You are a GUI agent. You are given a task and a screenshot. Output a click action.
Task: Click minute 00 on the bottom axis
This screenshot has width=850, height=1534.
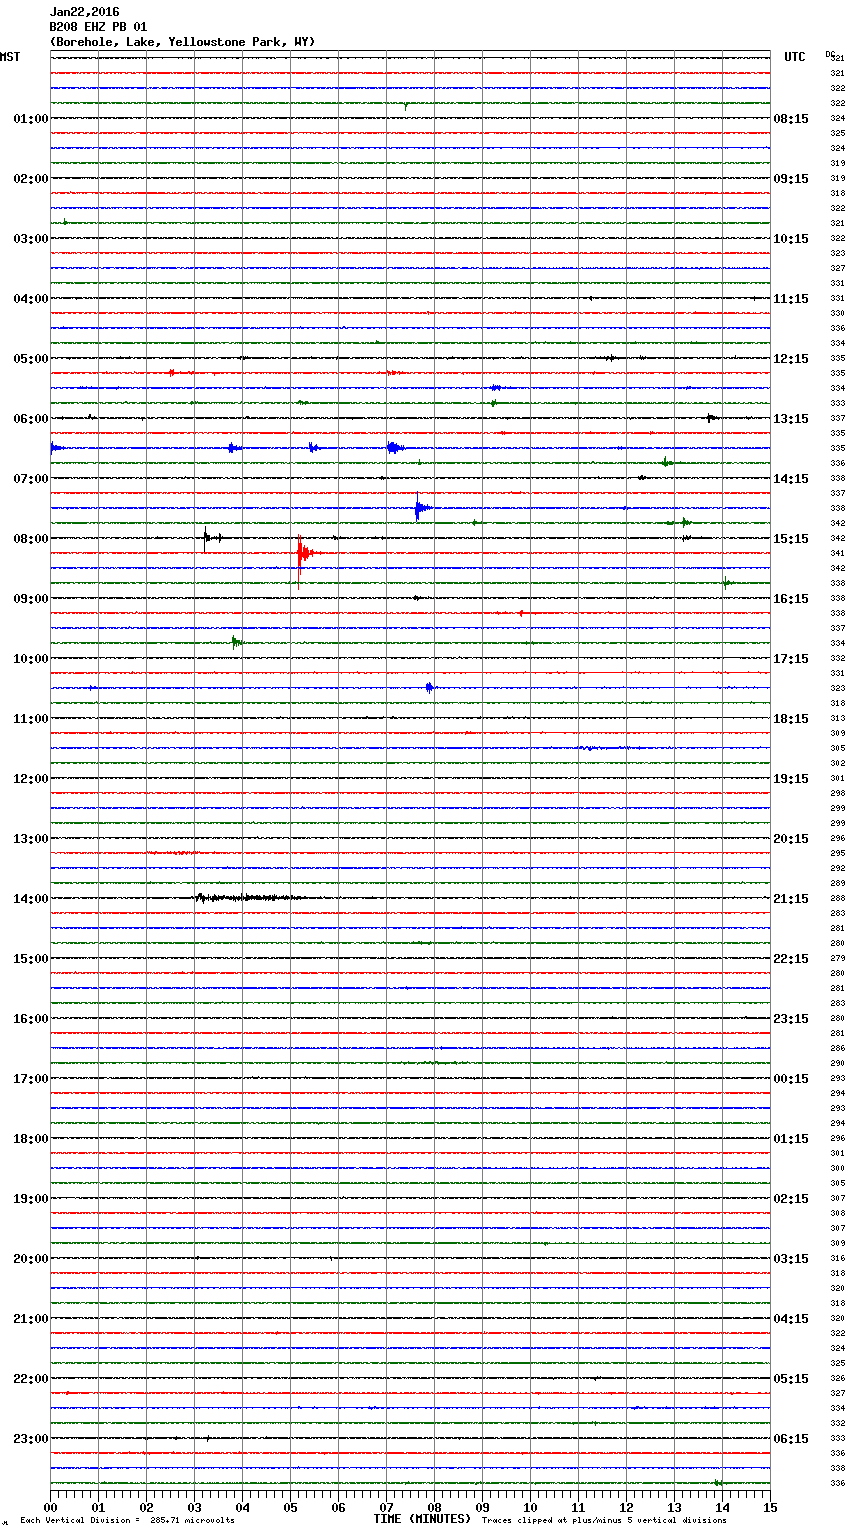50,1507
